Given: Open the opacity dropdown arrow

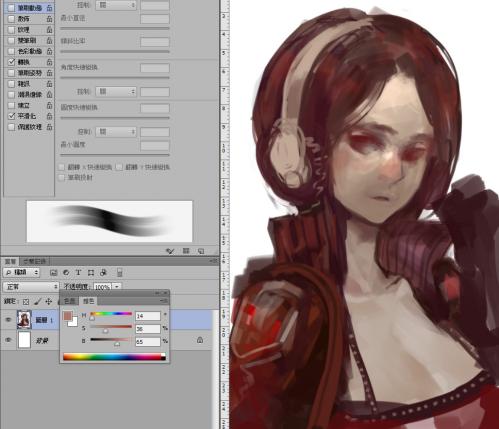Looking at the screenshot, I should pos(117,286).
